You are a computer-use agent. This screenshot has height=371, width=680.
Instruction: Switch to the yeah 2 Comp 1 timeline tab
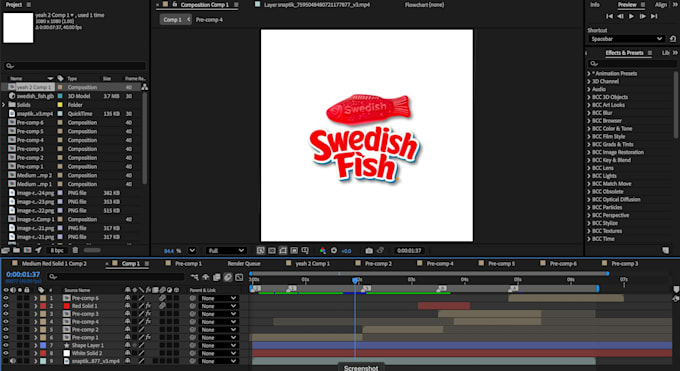(313, 263)
